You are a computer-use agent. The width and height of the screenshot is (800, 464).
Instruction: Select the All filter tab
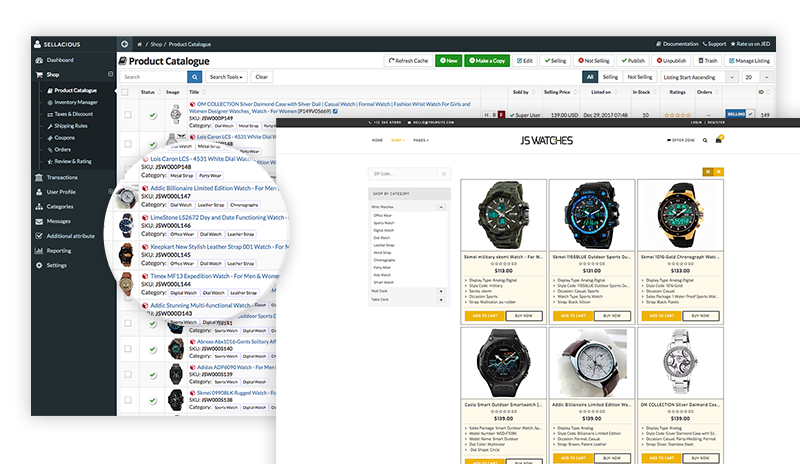pos(590,77)
